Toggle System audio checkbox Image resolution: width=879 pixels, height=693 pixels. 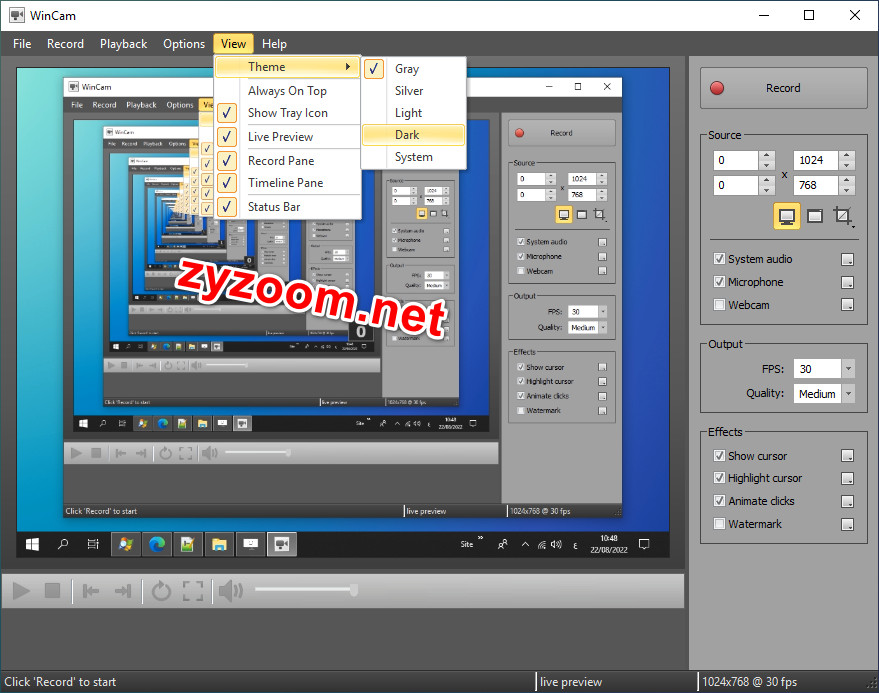coord(719,258)
